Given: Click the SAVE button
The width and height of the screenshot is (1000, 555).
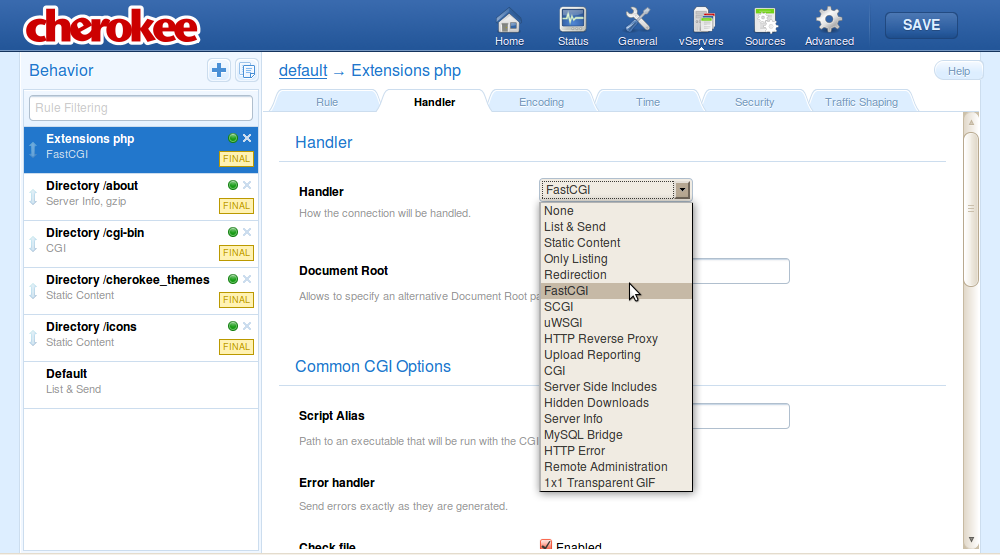Looking at the screenshot, I should pos(921,25).
